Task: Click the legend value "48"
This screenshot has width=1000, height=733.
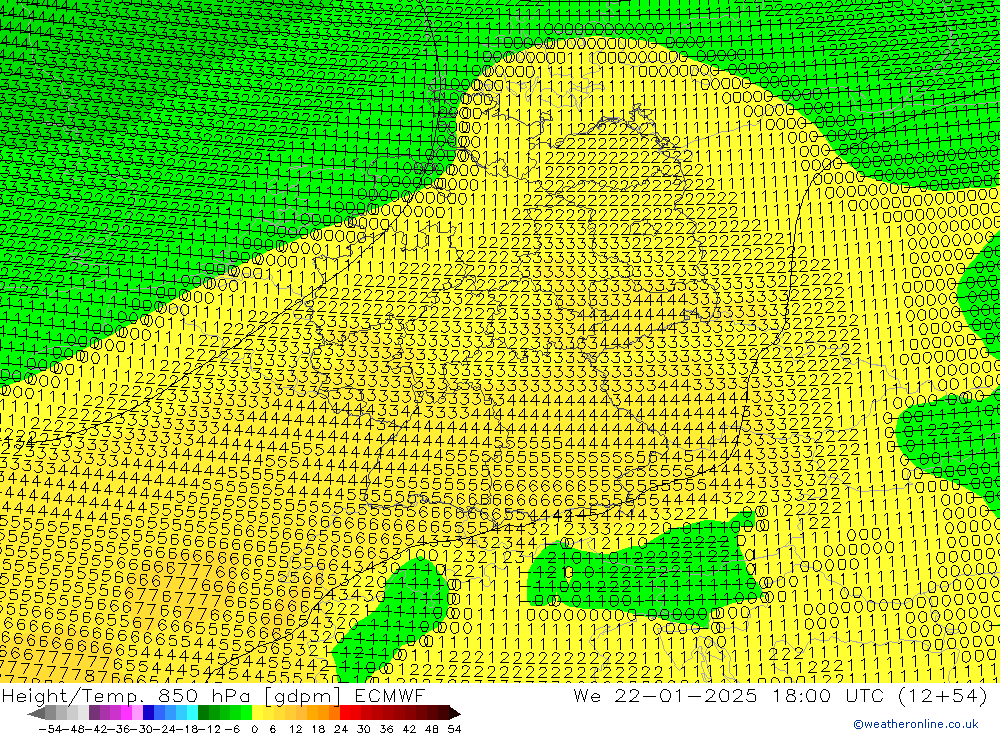Action: pyautogui.click(x=432, y=729)
